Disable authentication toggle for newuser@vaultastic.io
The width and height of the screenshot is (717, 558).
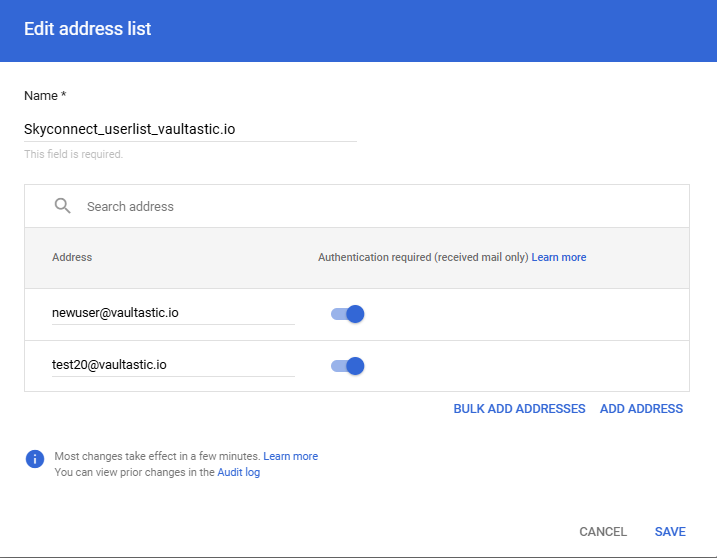pyautogui.click(x=348, y=314)
